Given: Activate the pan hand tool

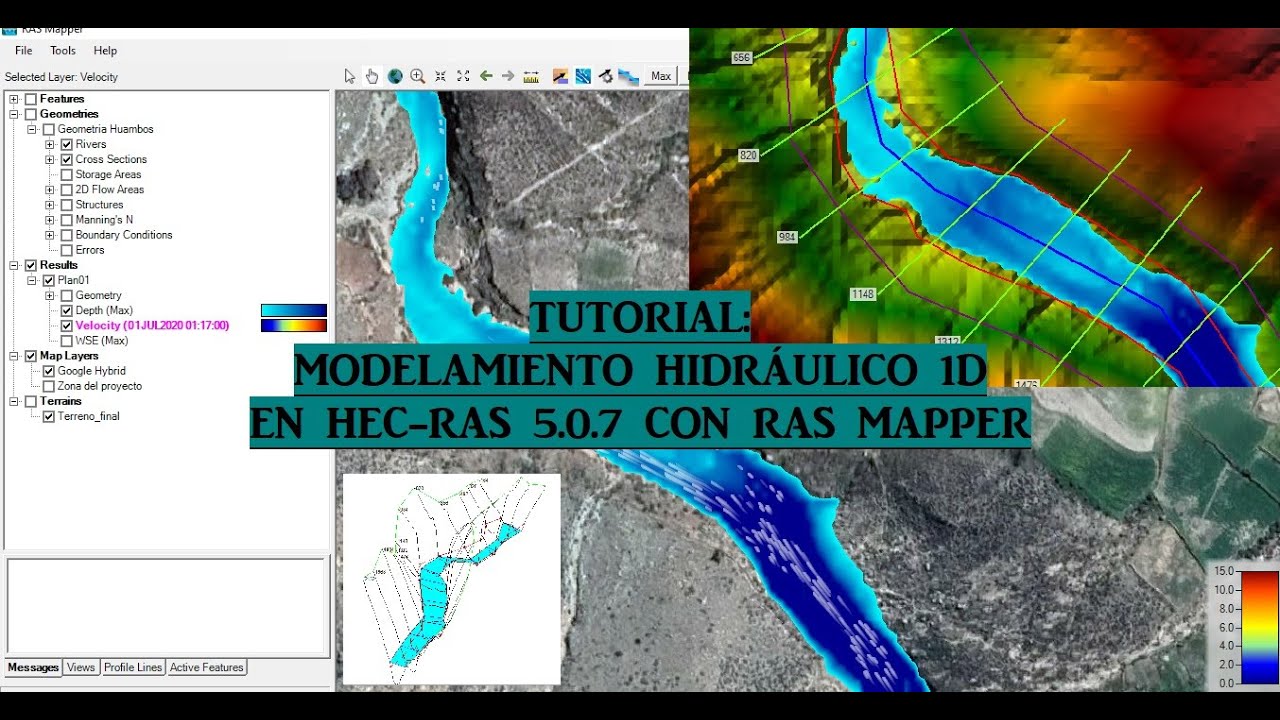Looking at the screenshot, I should coord(372,76).
